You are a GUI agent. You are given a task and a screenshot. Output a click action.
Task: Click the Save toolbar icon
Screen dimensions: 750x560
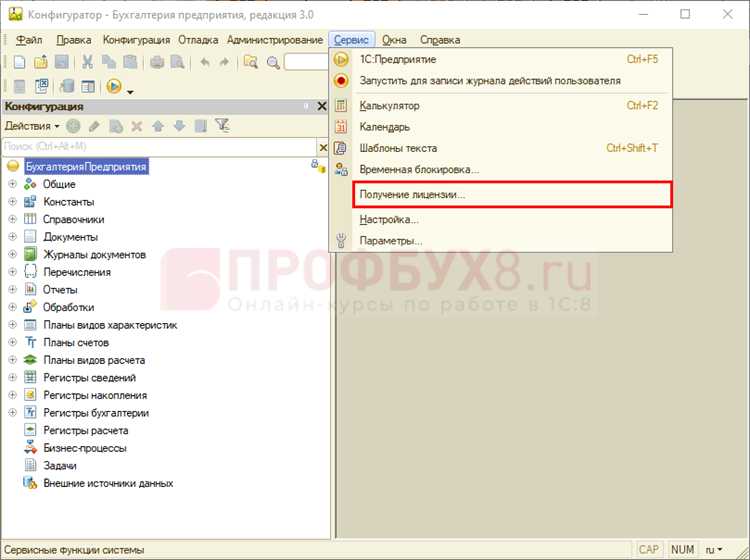click(x=62, y=62)
